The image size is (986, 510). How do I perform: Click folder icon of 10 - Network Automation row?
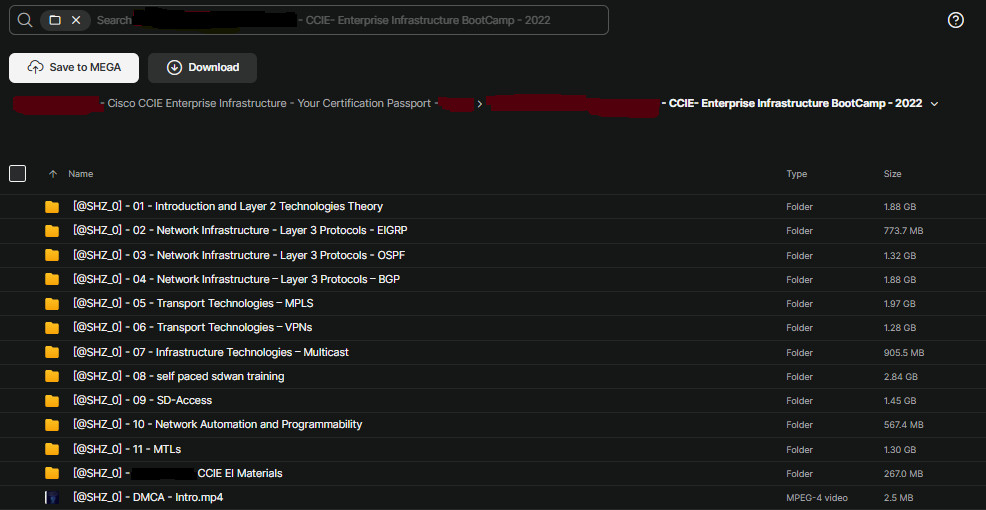click(x=52, y=425)
